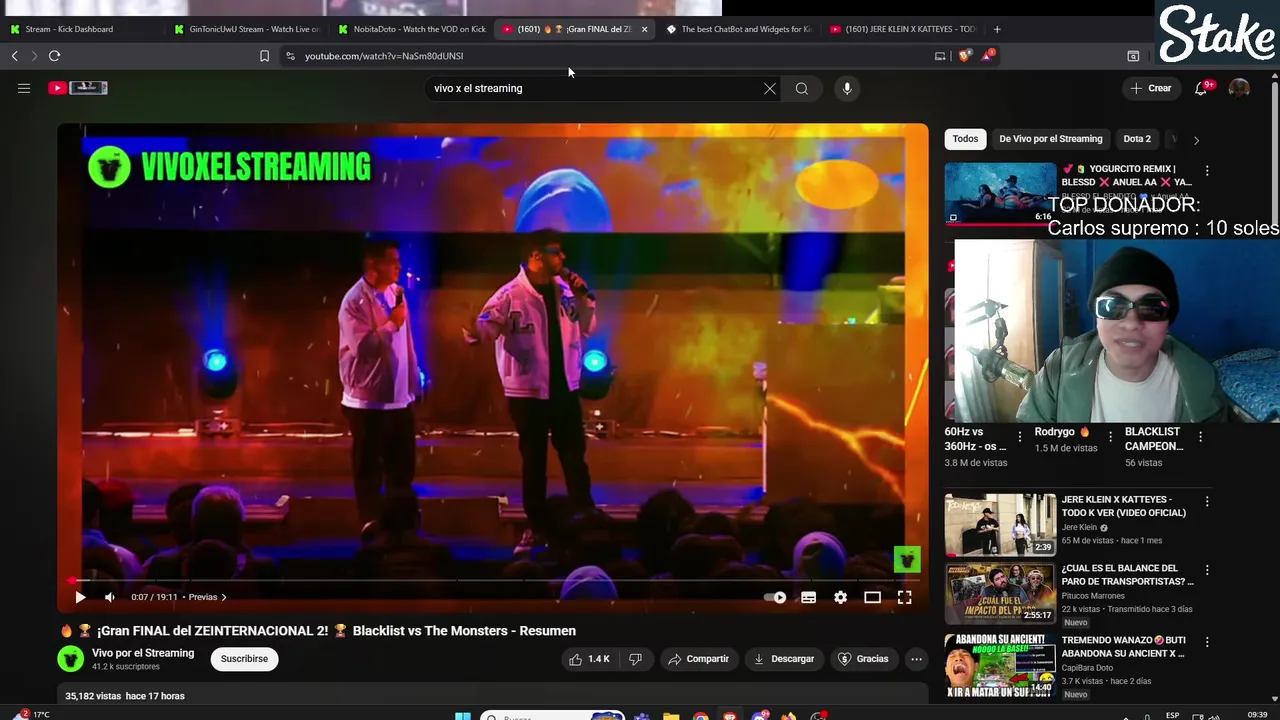This screenshot has width=1280, height=720.
Task: Select the Dota 2 filter chip
Action: (1137, 139)
